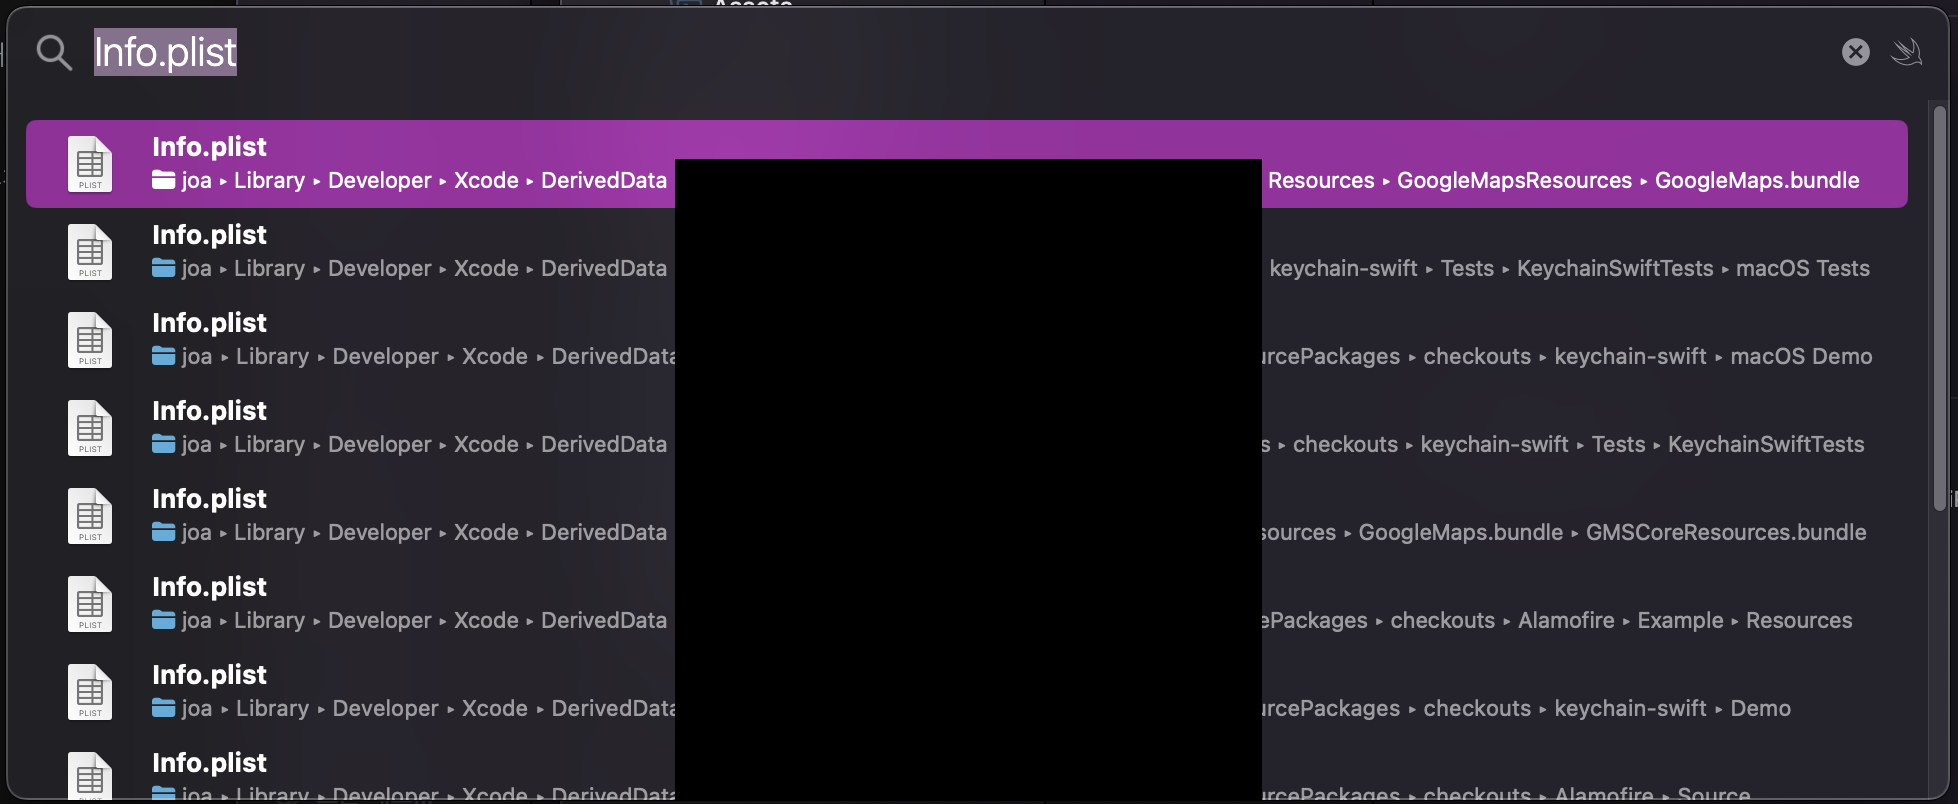Image resolution: width=1958 pixels, height=804 pixels.
Task: Click the magnifying glass search icon
Action: tap(54, 52)
